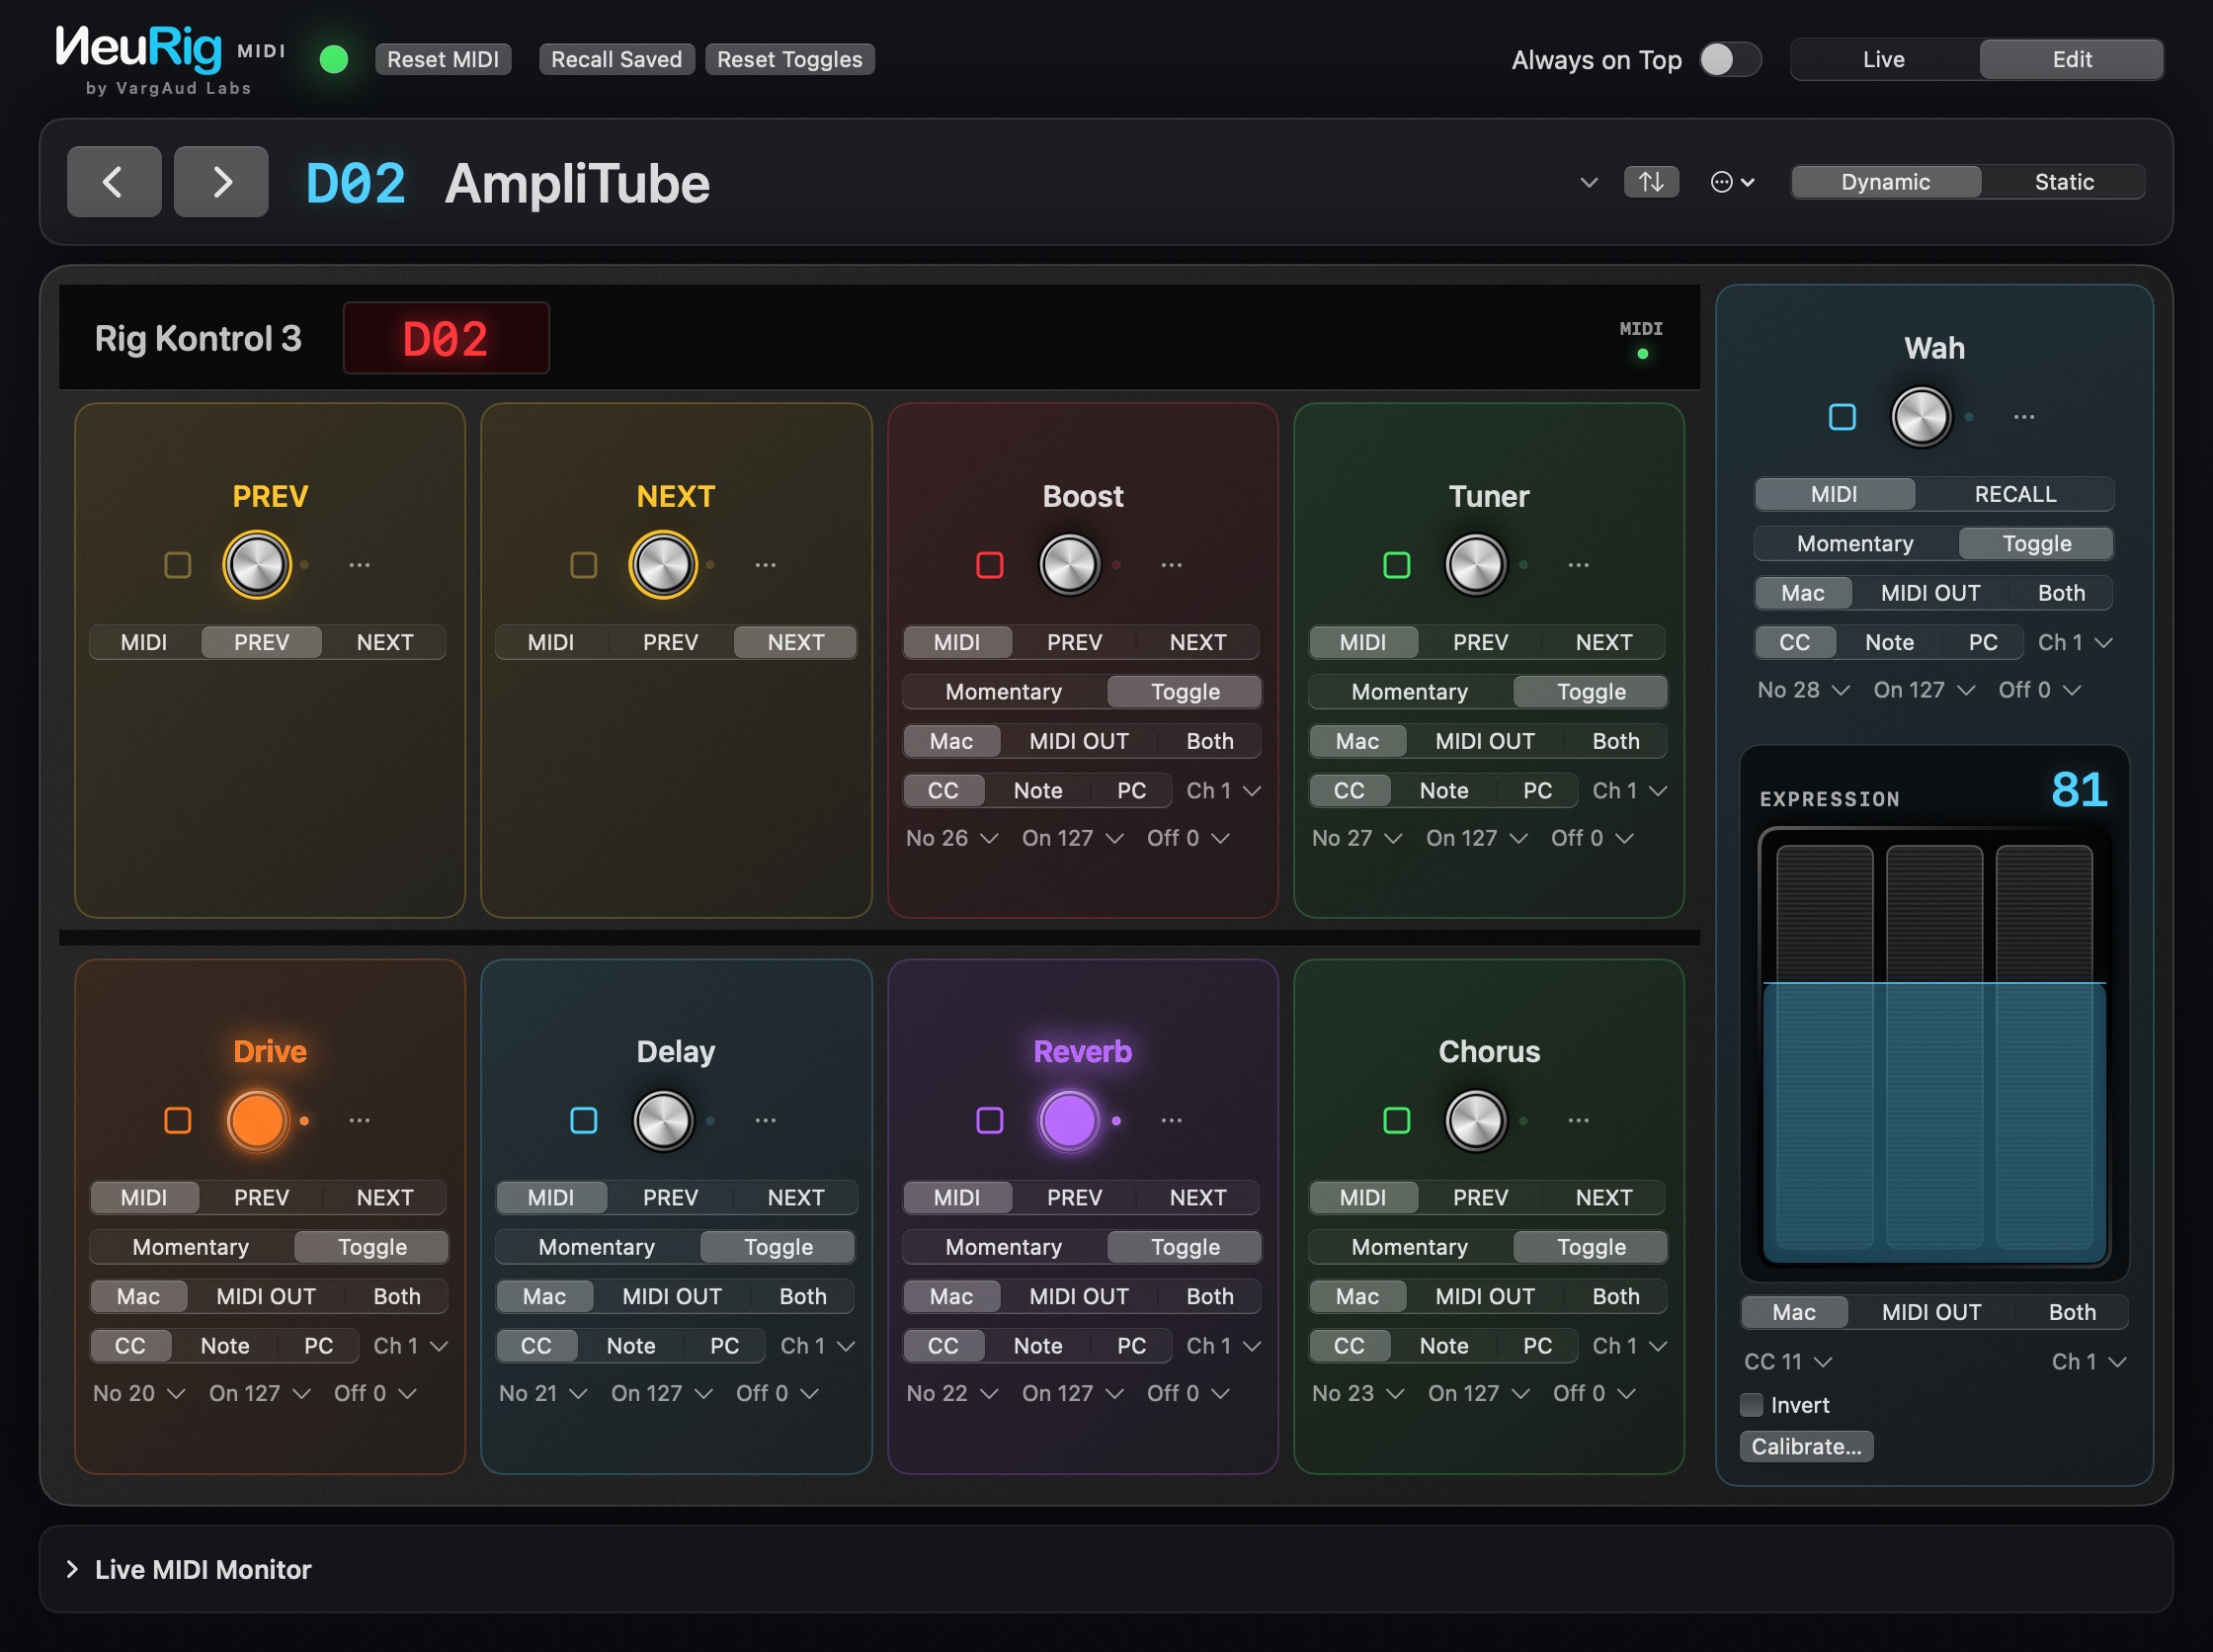Toggle the purple Reverb color square
The image size is (2213, 1652).
(x=990, y=1120)
